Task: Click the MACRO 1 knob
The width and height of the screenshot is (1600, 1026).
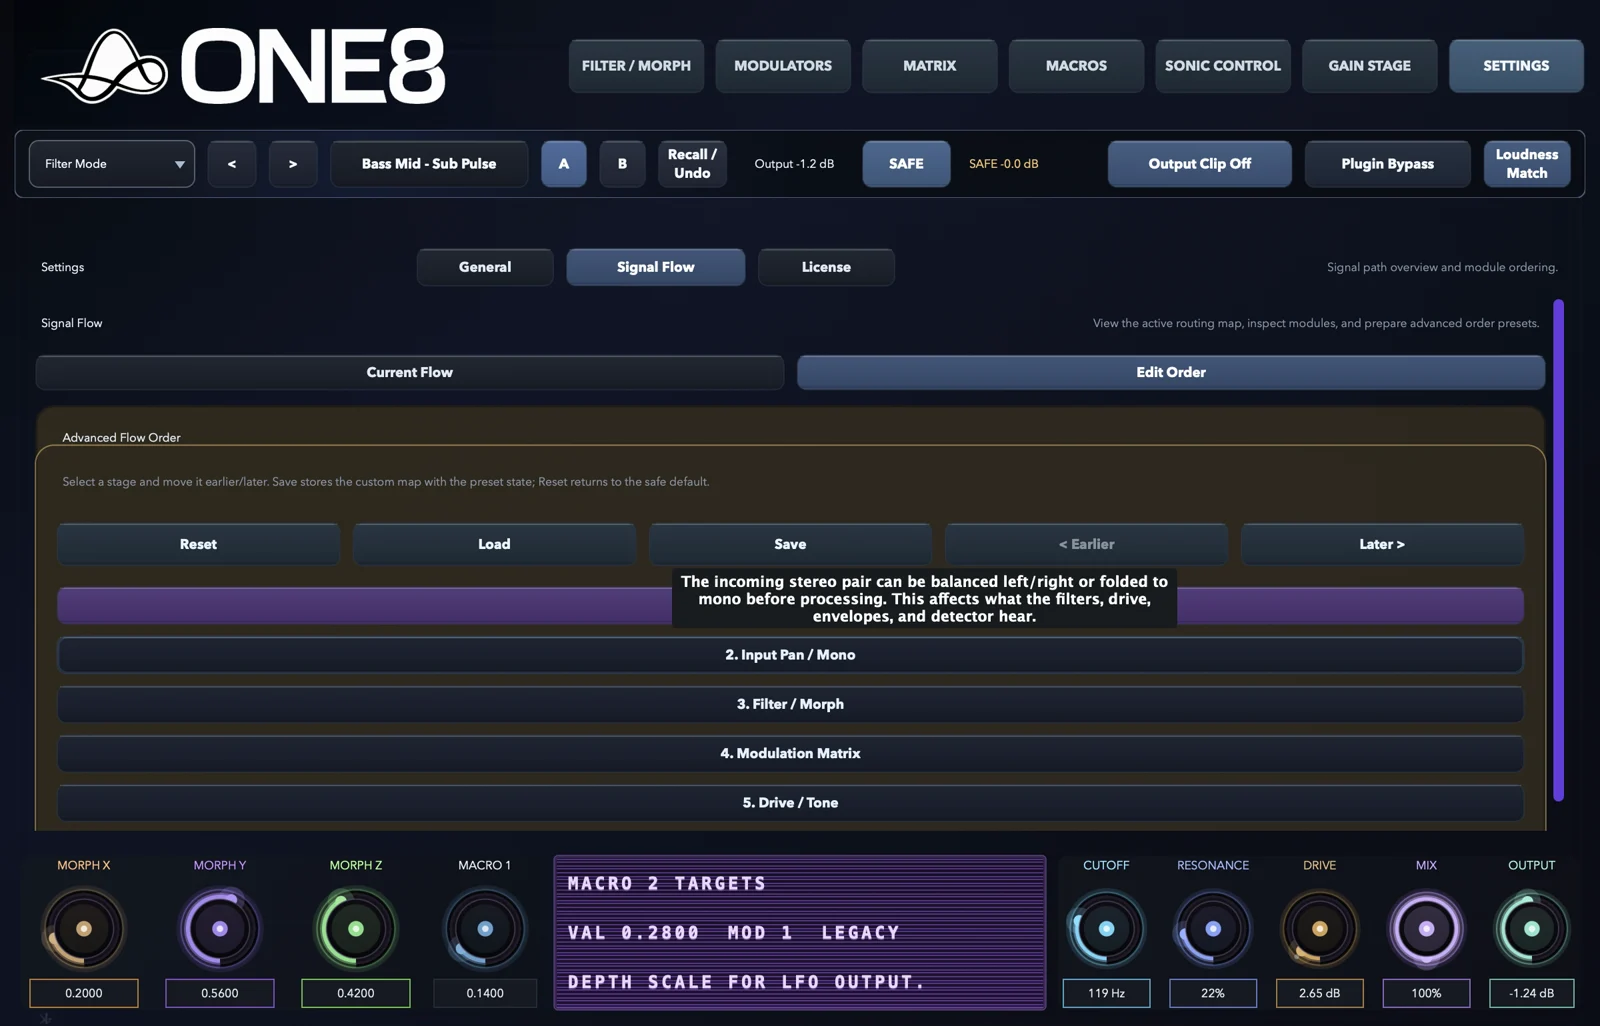Action: pos(485,929)
